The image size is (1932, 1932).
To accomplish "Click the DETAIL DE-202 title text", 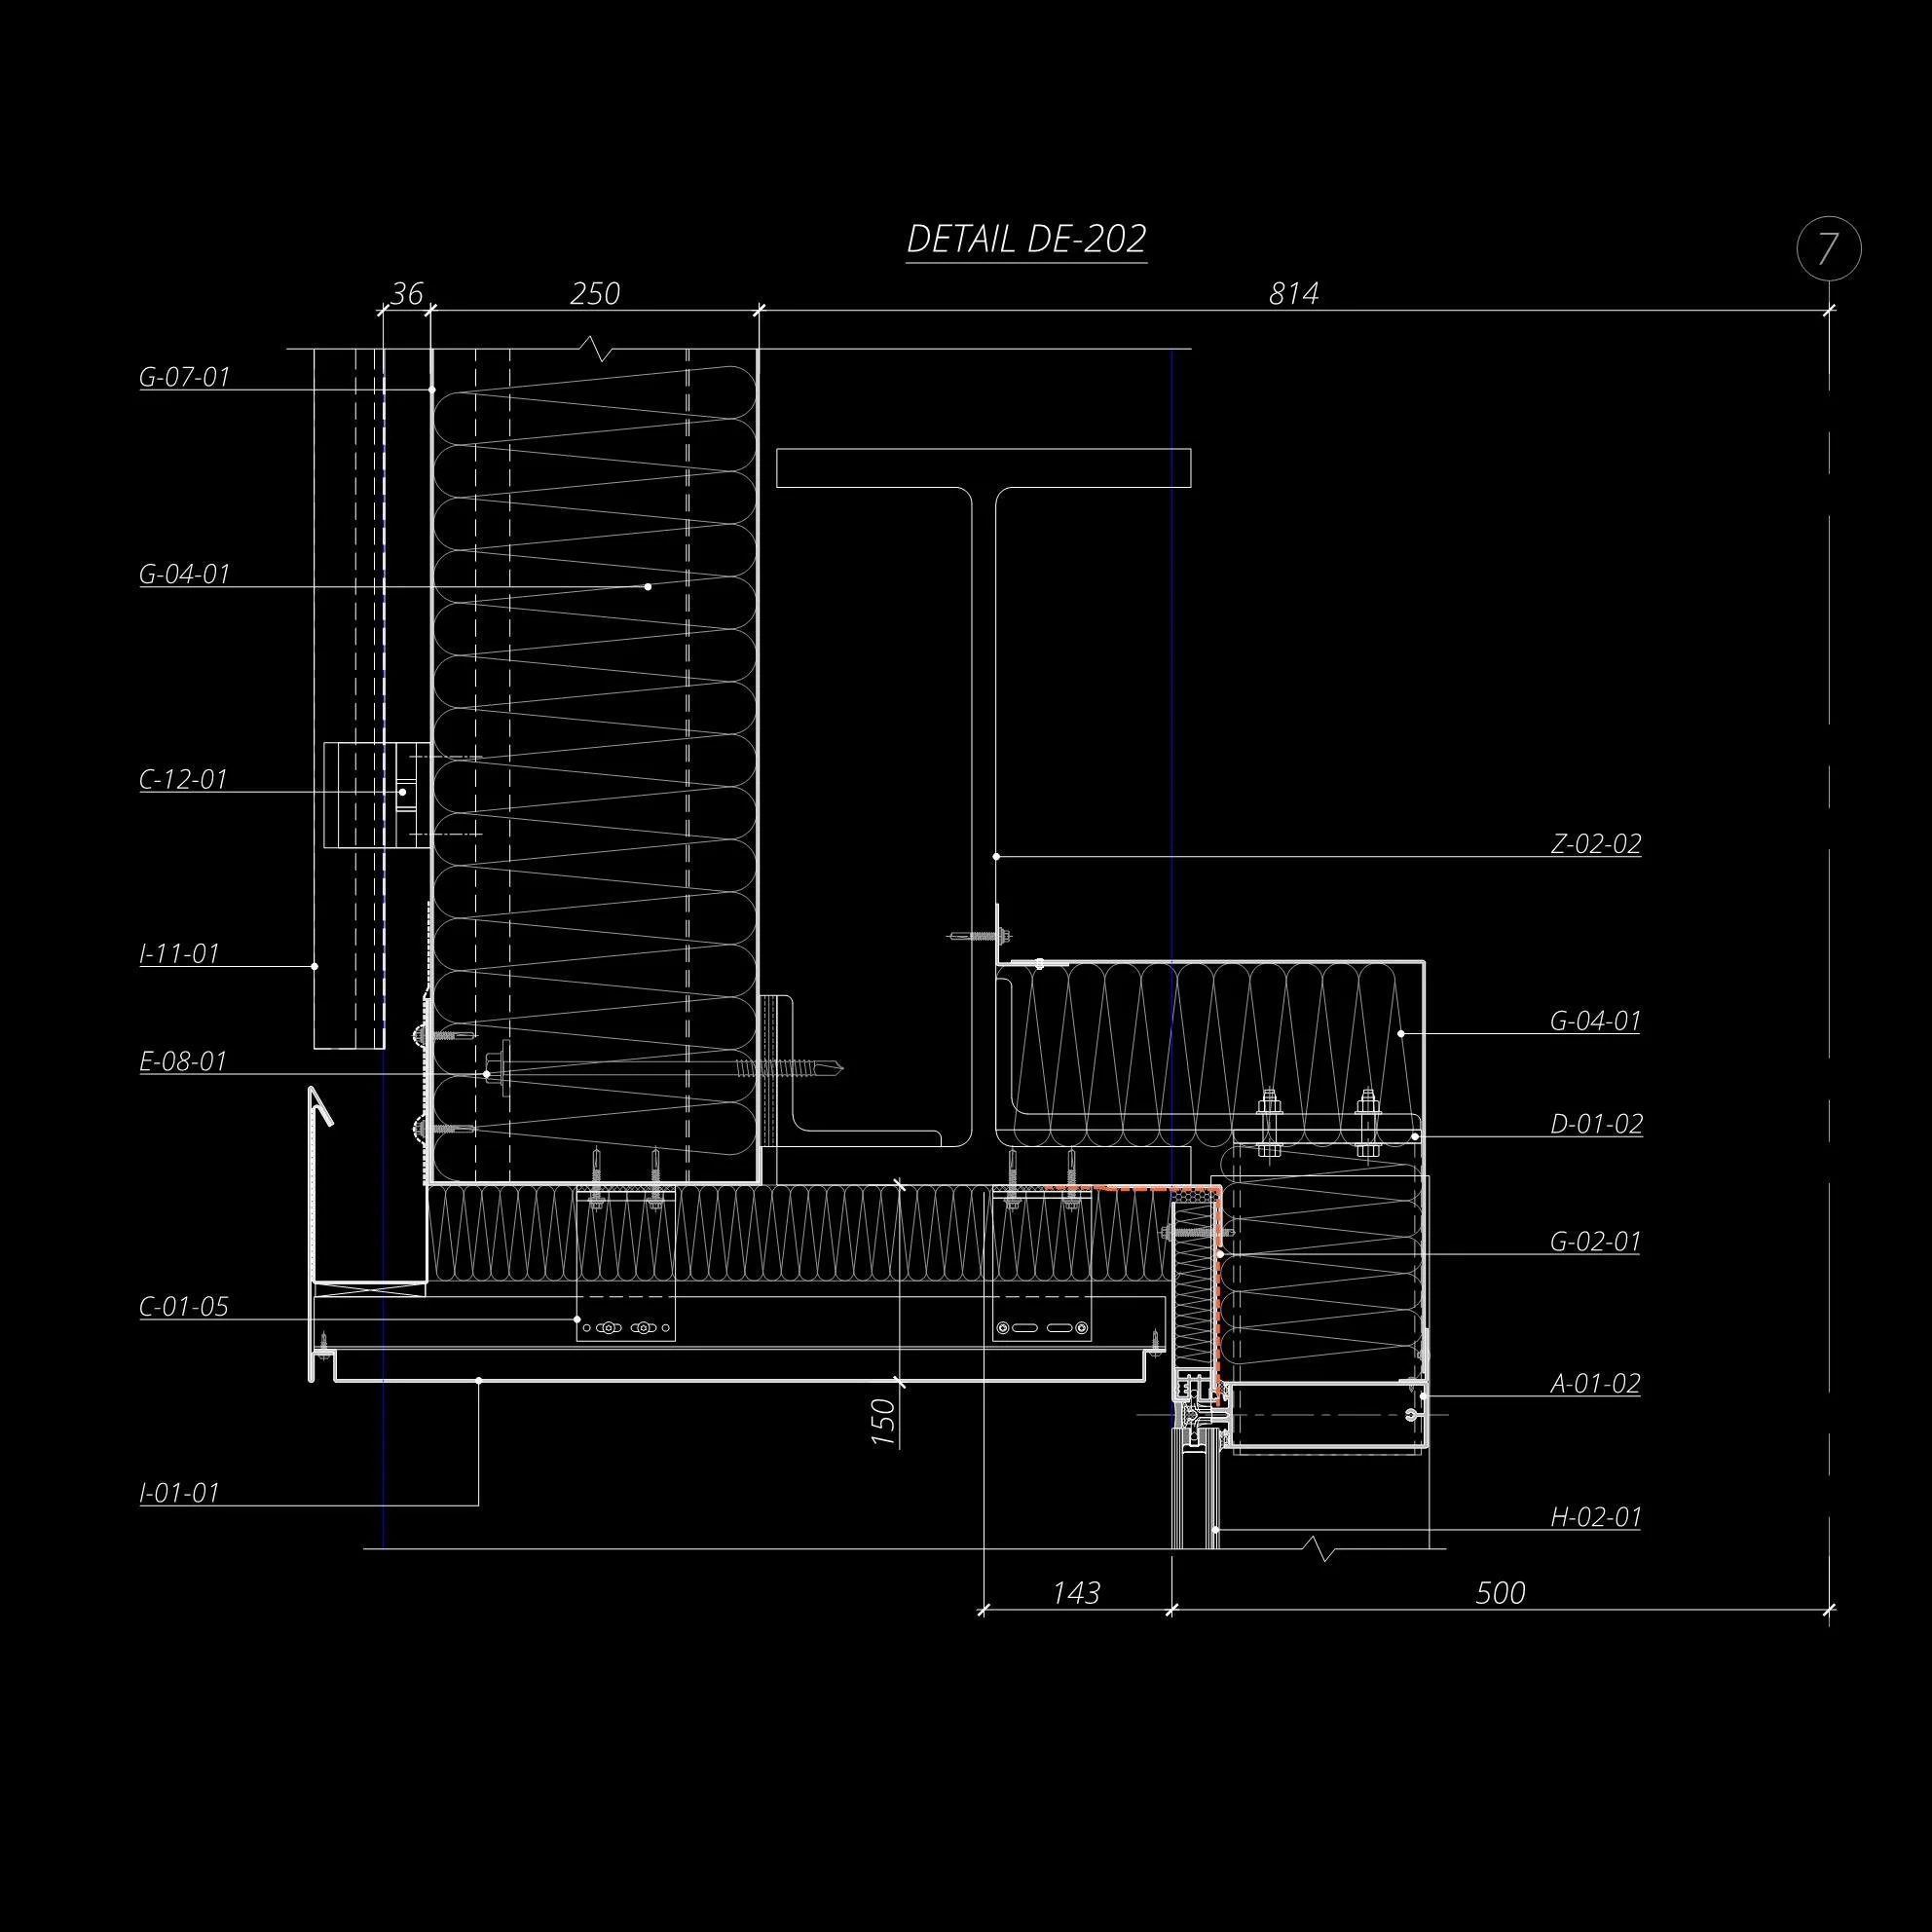I will pos(1026,239).
